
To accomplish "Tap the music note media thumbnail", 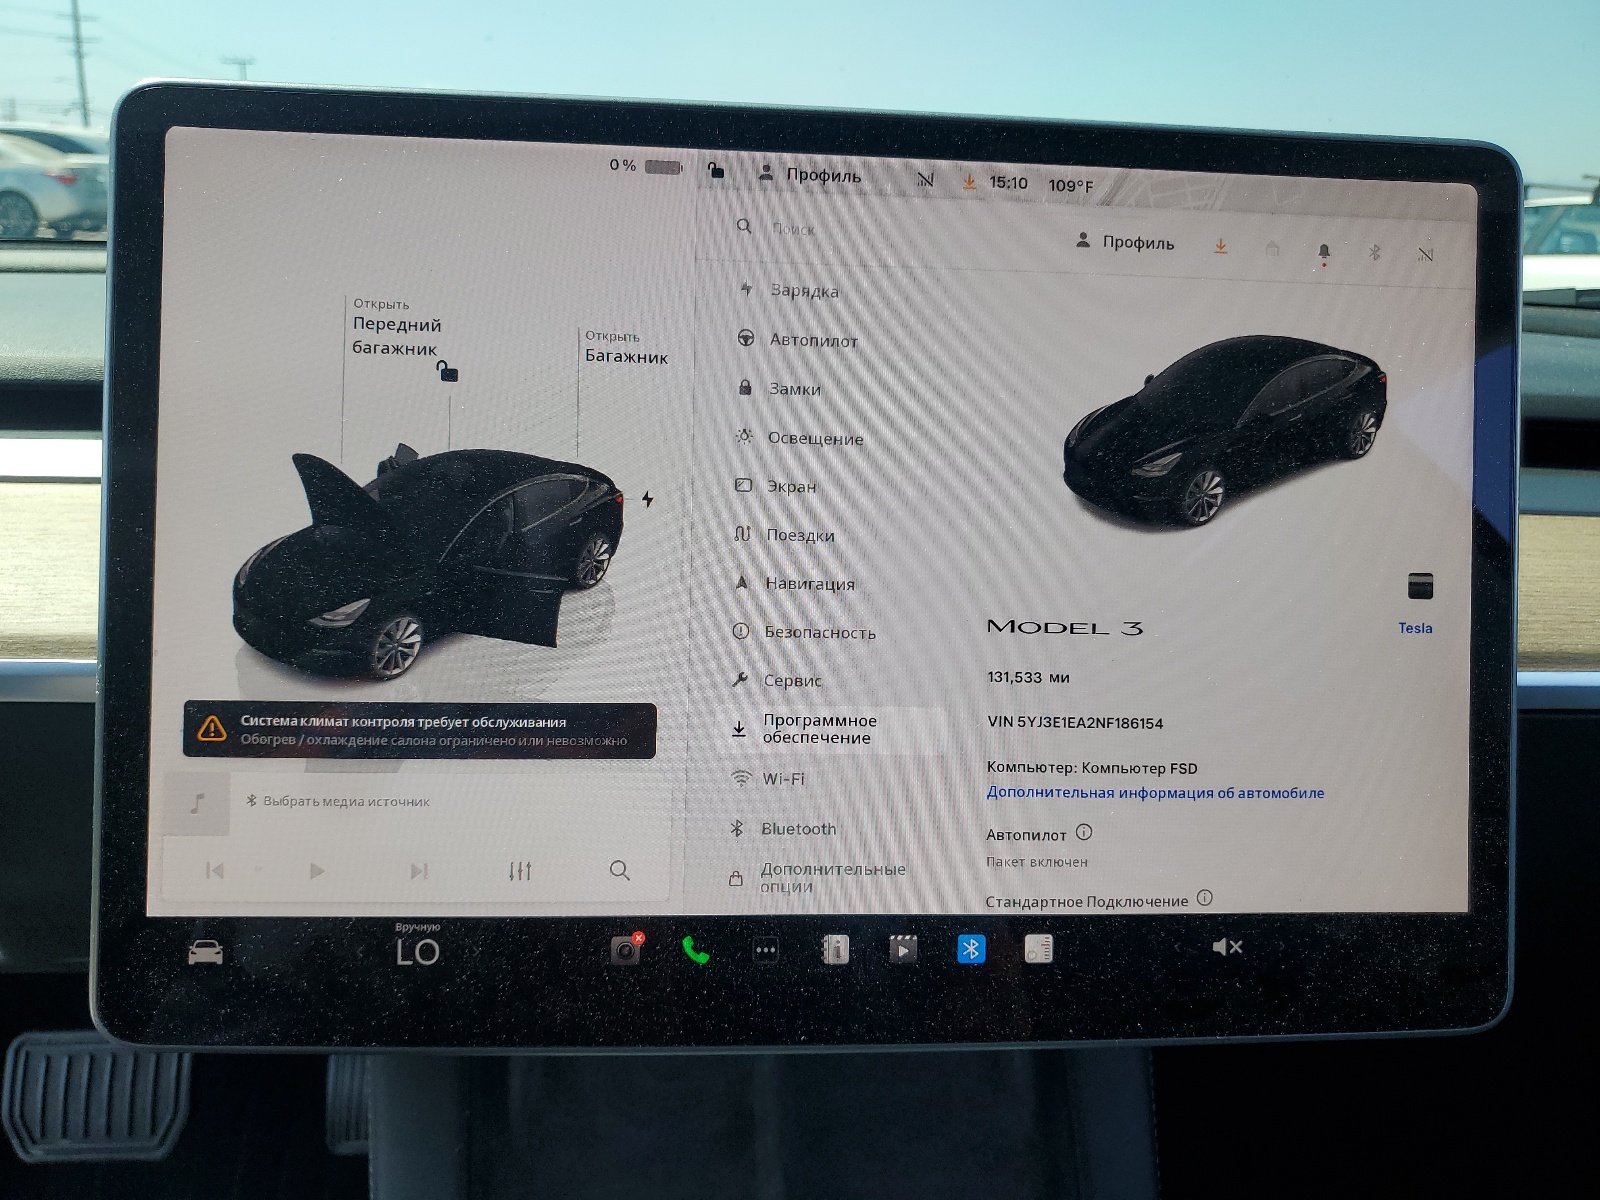I will (x=197, y=803).
